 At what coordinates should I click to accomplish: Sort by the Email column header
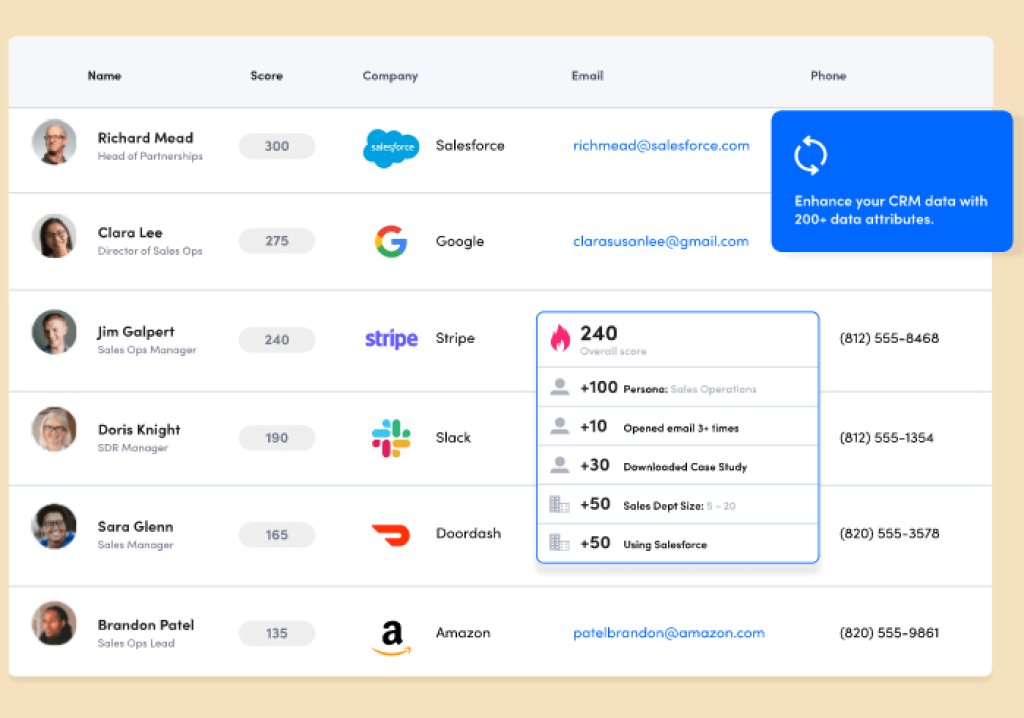click(588, 76)
